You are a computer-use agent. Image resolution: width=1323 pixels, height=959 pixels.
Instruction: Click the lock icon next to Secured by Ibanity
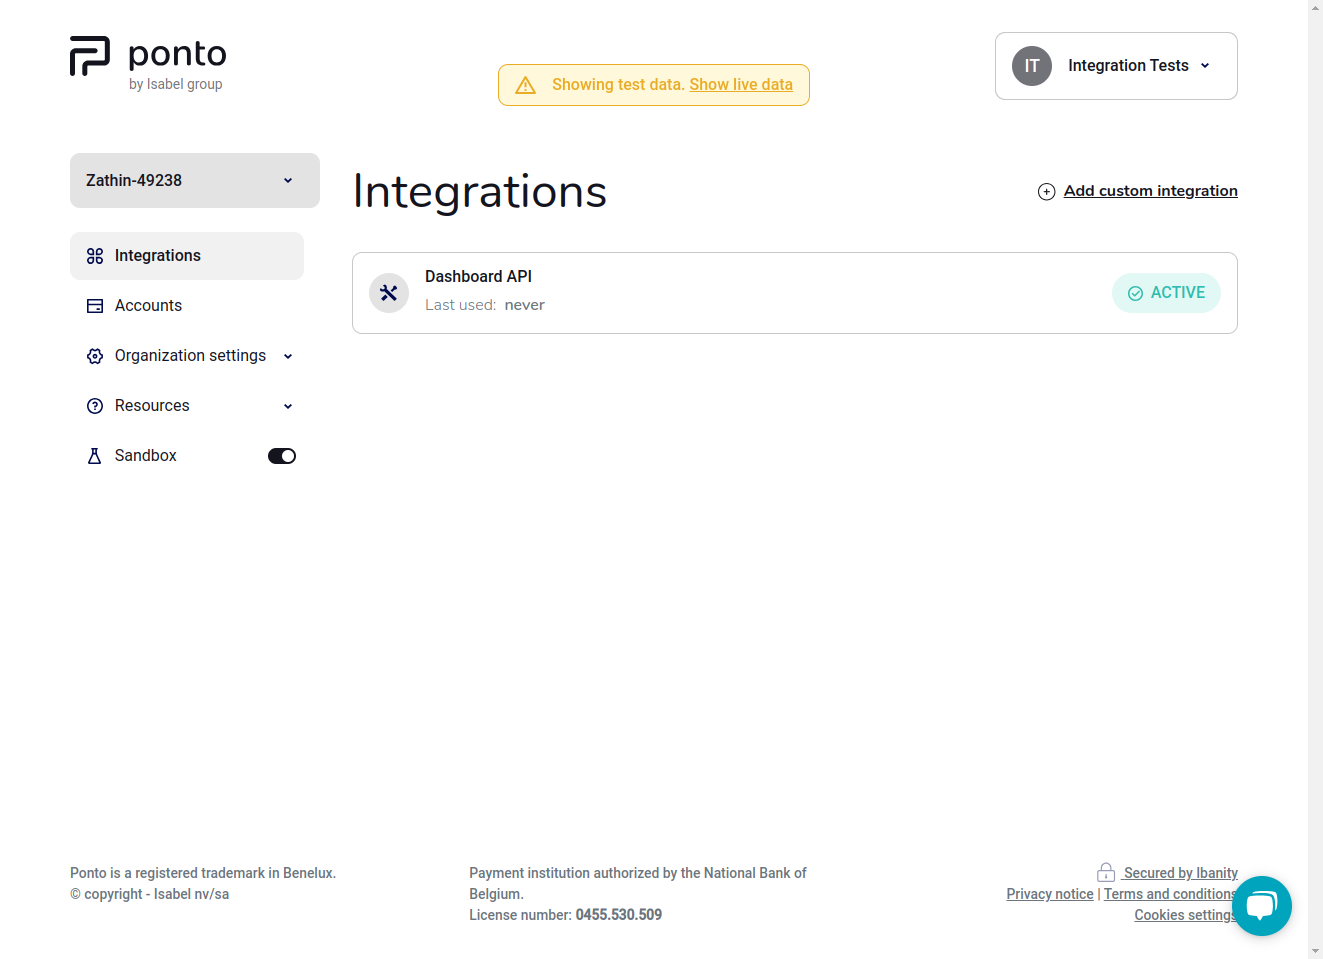point(1105,871)
